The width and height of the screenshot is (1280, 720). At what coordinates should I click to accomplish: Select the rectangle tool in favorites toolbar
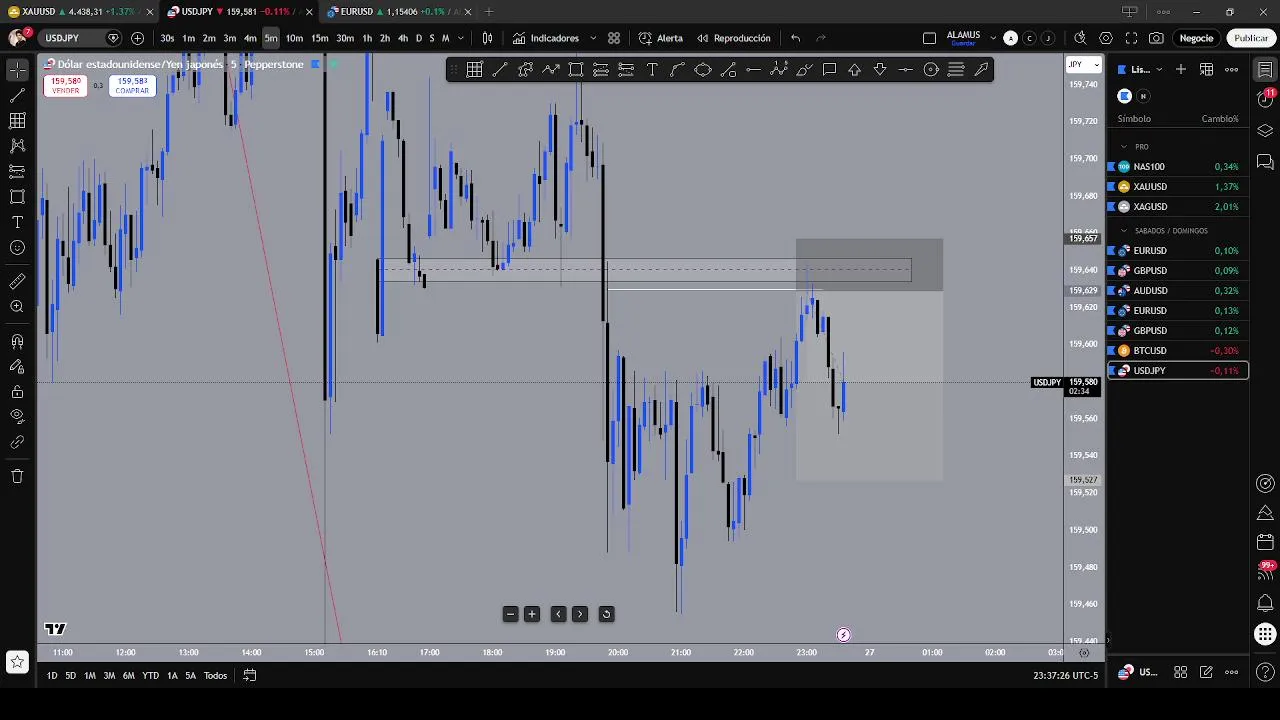(x=576, y=69)
